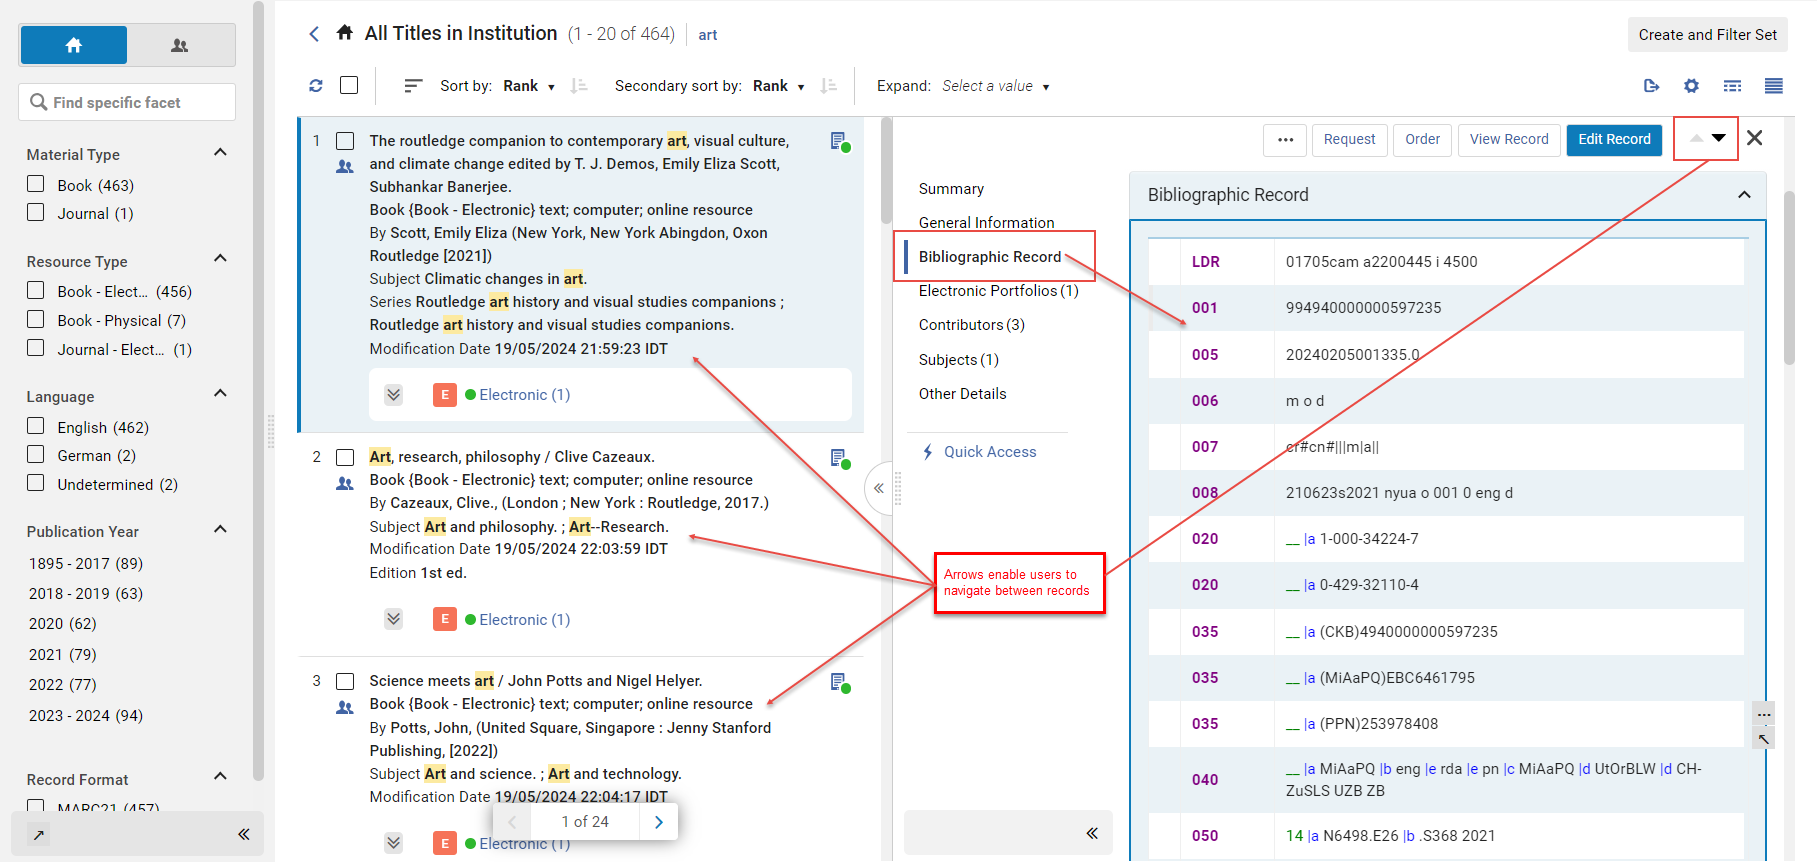
Task: Go back with the left arrow icon
Action: coord(314,34)
